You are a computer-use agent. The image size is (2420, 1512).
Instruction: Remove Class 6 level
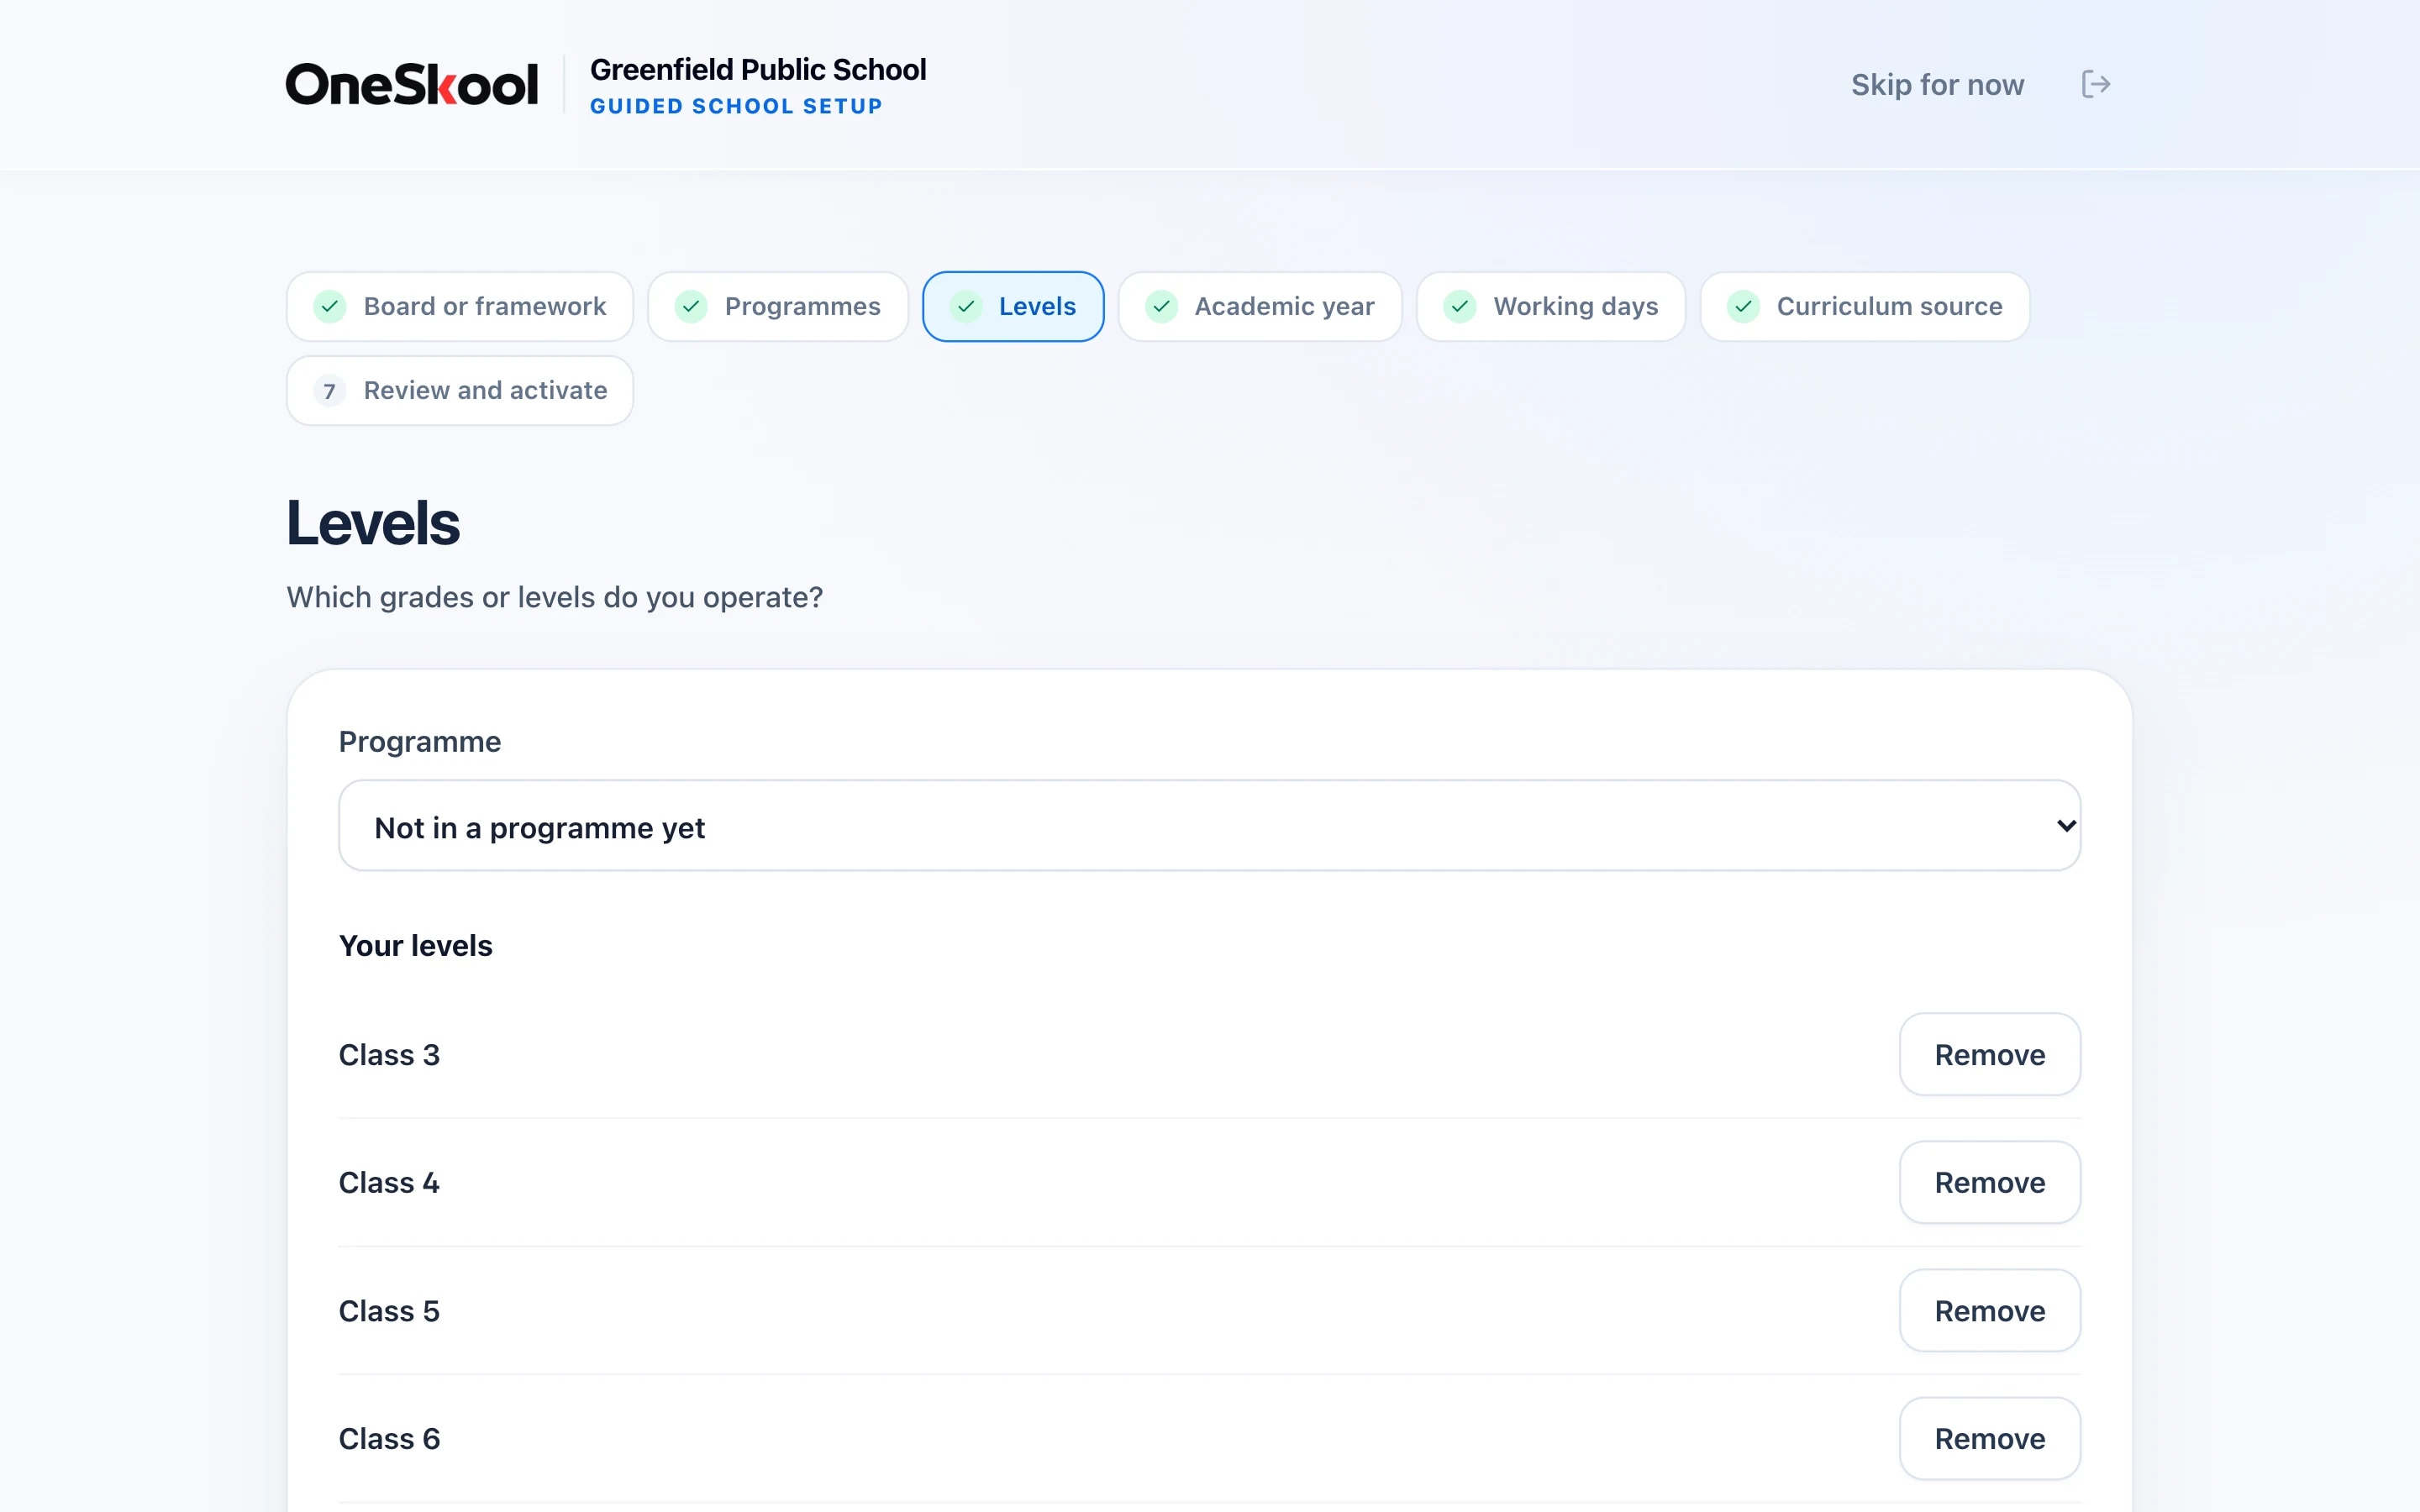[x=1989, y=1438]
